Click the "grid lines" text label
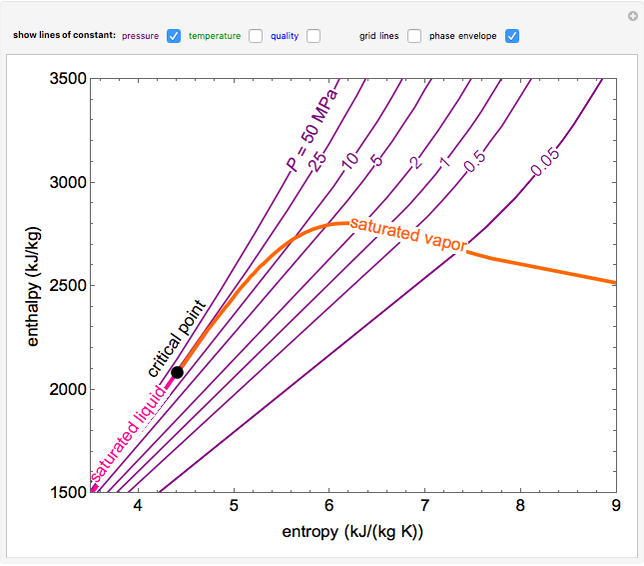 click(x=379, y=36)
